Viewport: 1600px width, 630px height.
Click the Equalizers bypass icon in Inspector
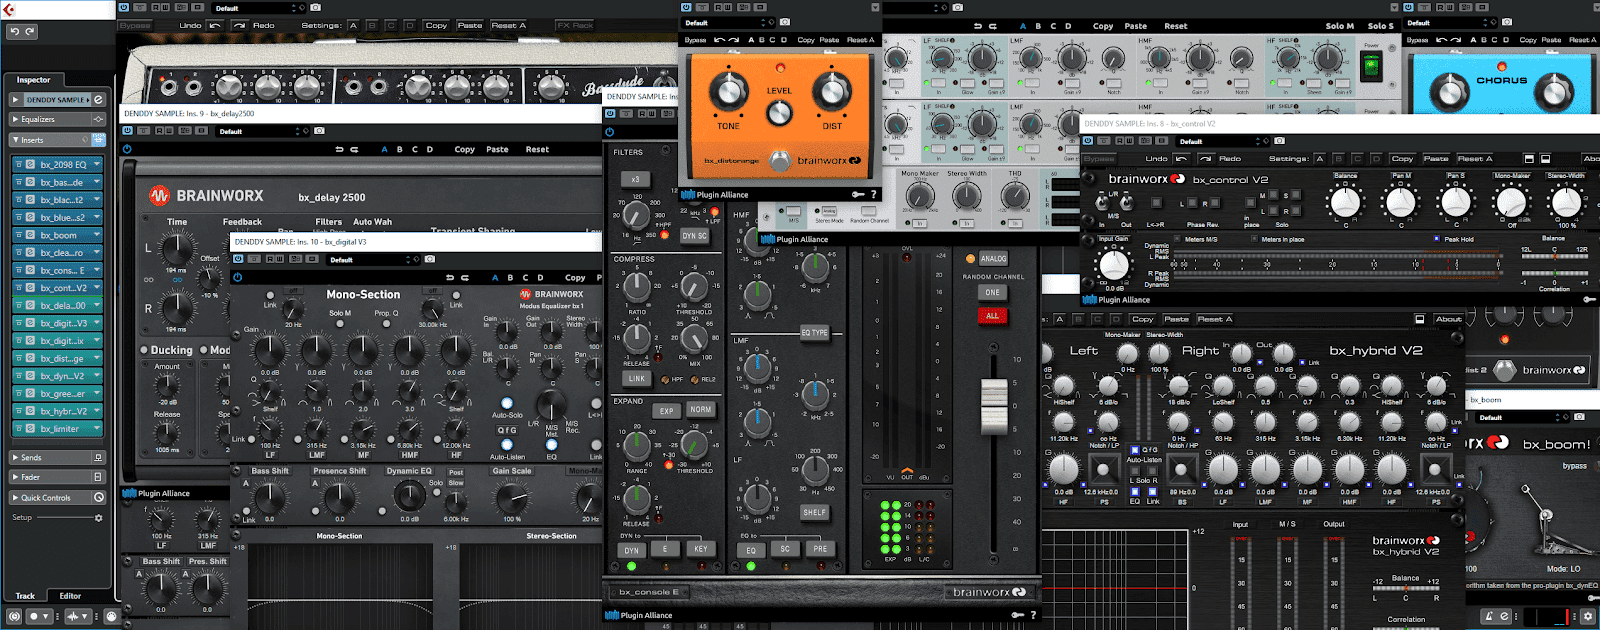pos(98,119)
